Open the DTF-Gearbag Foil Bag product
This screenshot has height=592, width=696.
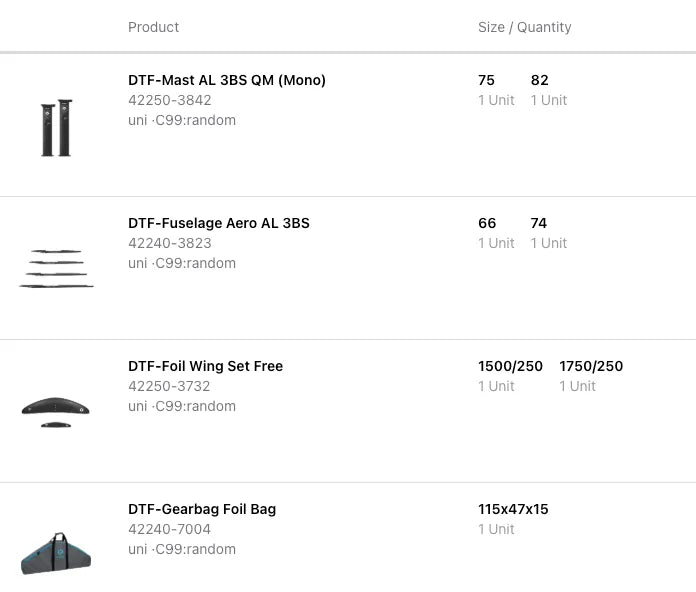(202, 509)
